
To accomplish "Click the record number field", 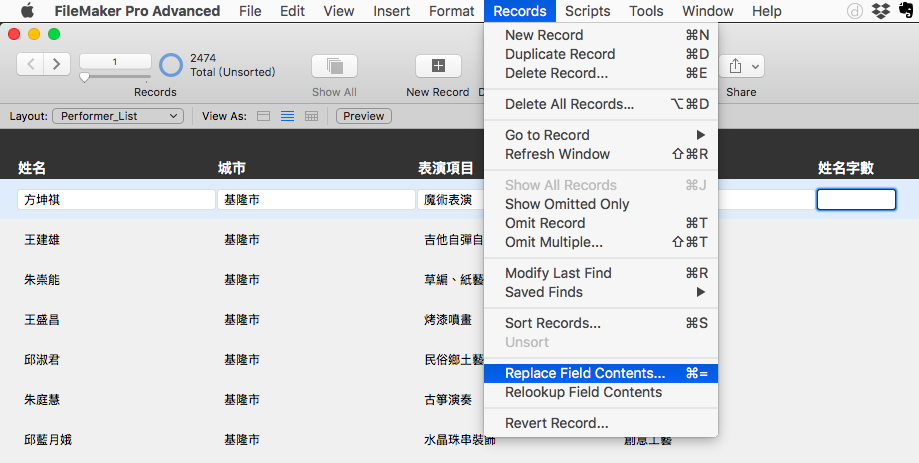I will pos(115,62).
